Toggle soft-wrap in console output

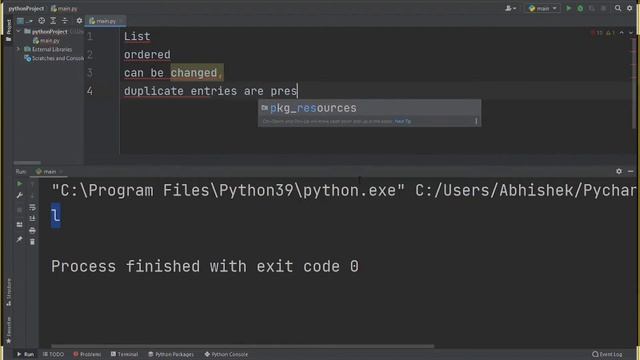coord(32,207)
